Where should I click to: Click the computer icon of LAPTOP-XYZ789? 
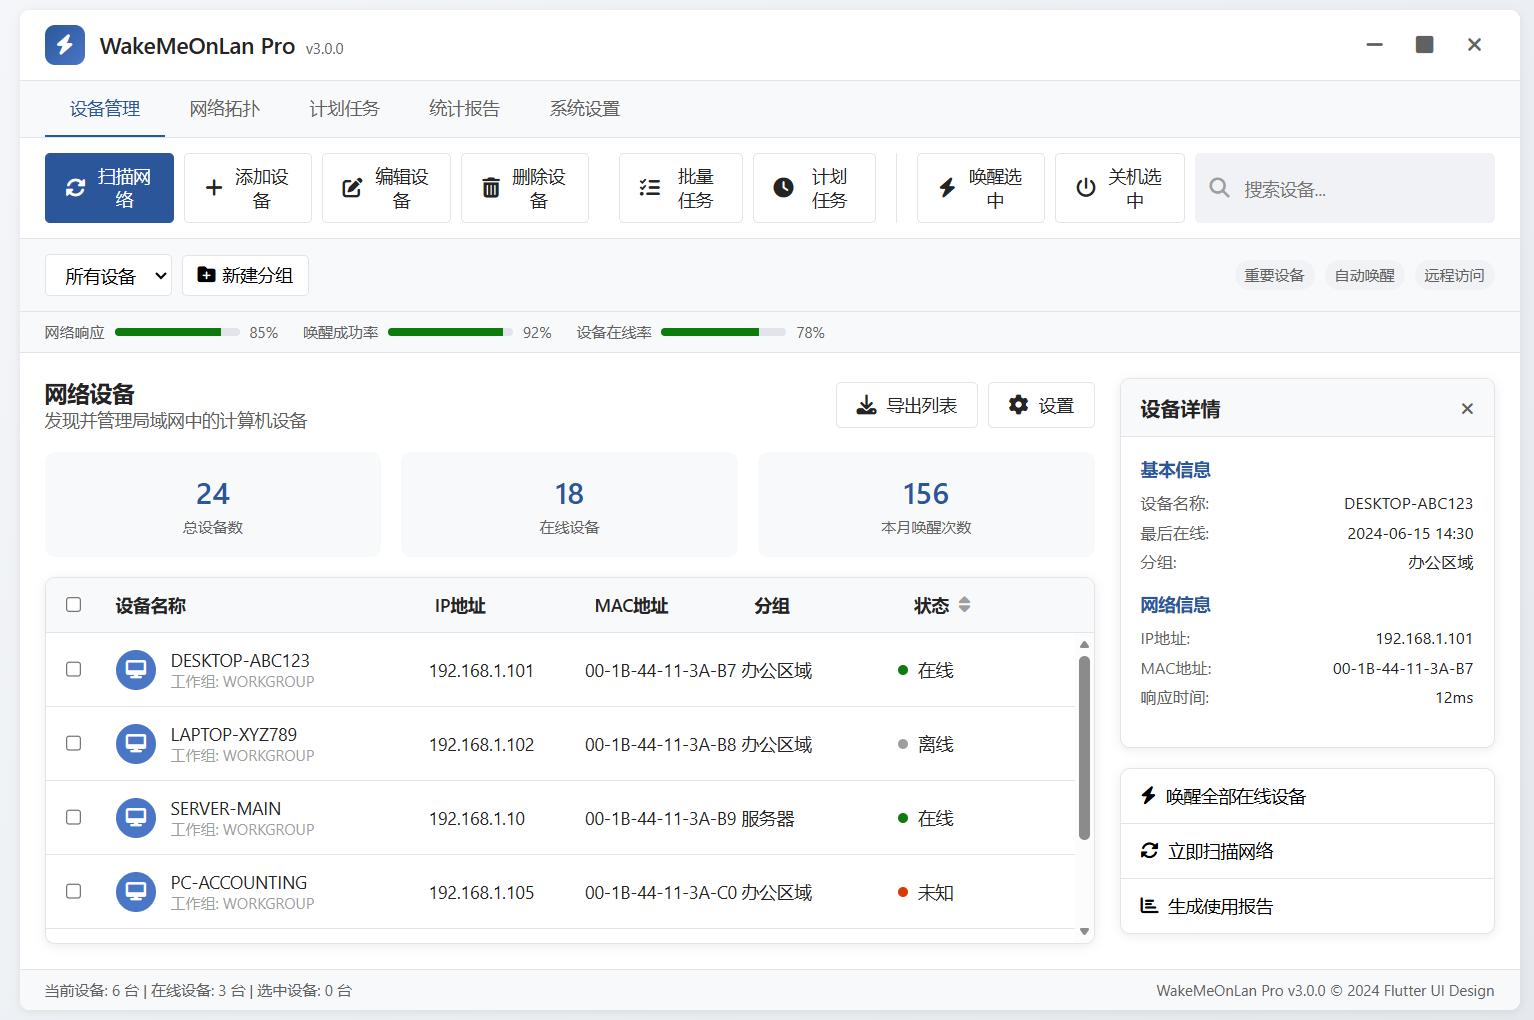(136, 744)
